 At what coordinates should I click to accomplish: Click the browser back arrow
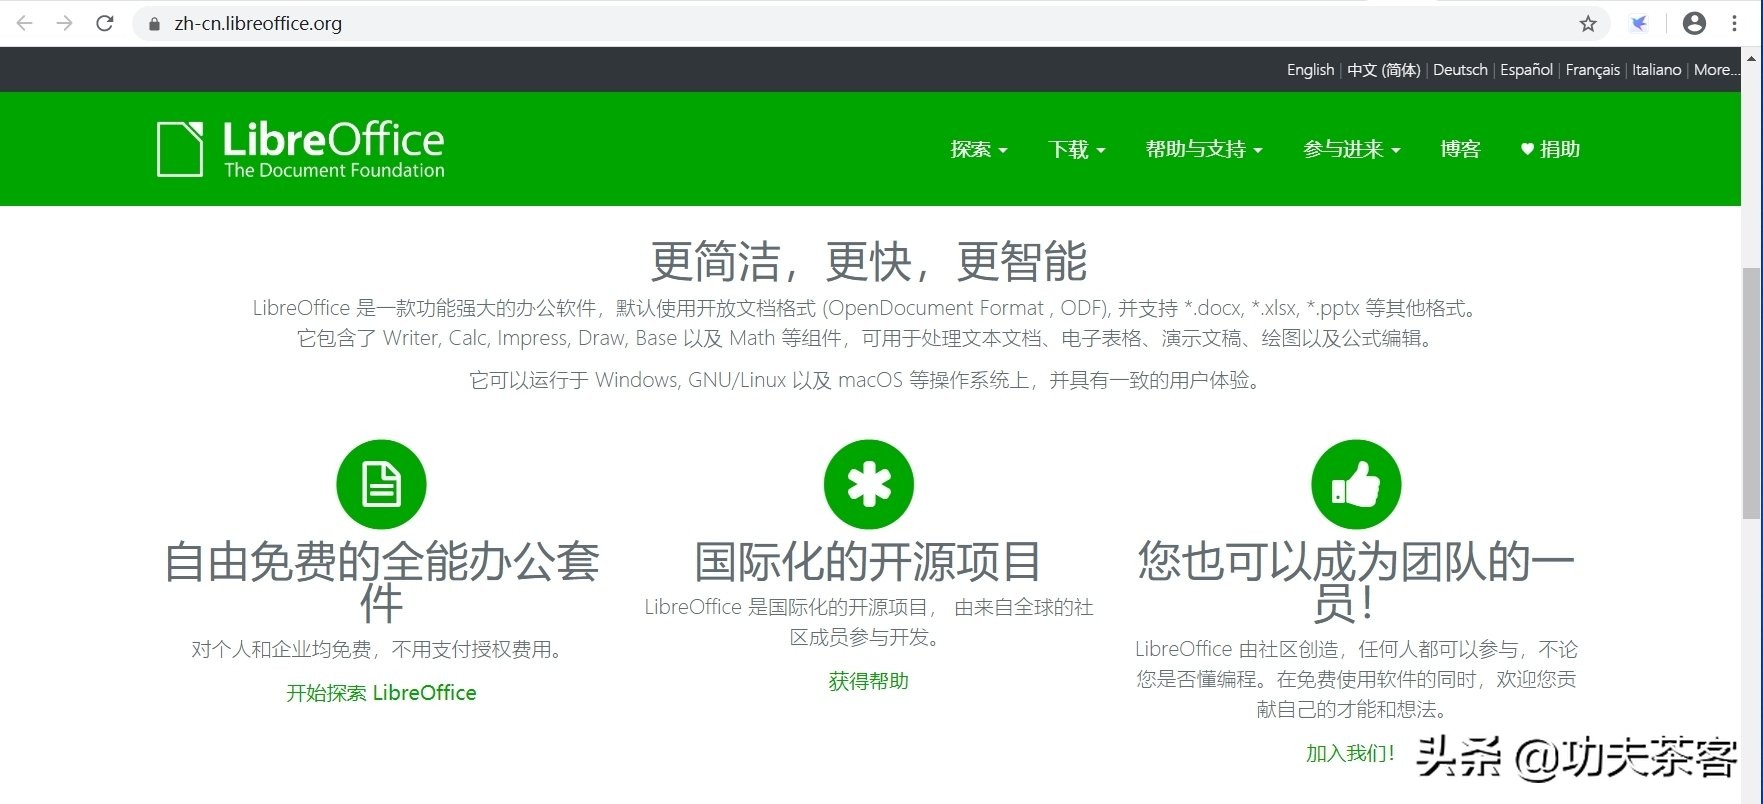point(25,23)
